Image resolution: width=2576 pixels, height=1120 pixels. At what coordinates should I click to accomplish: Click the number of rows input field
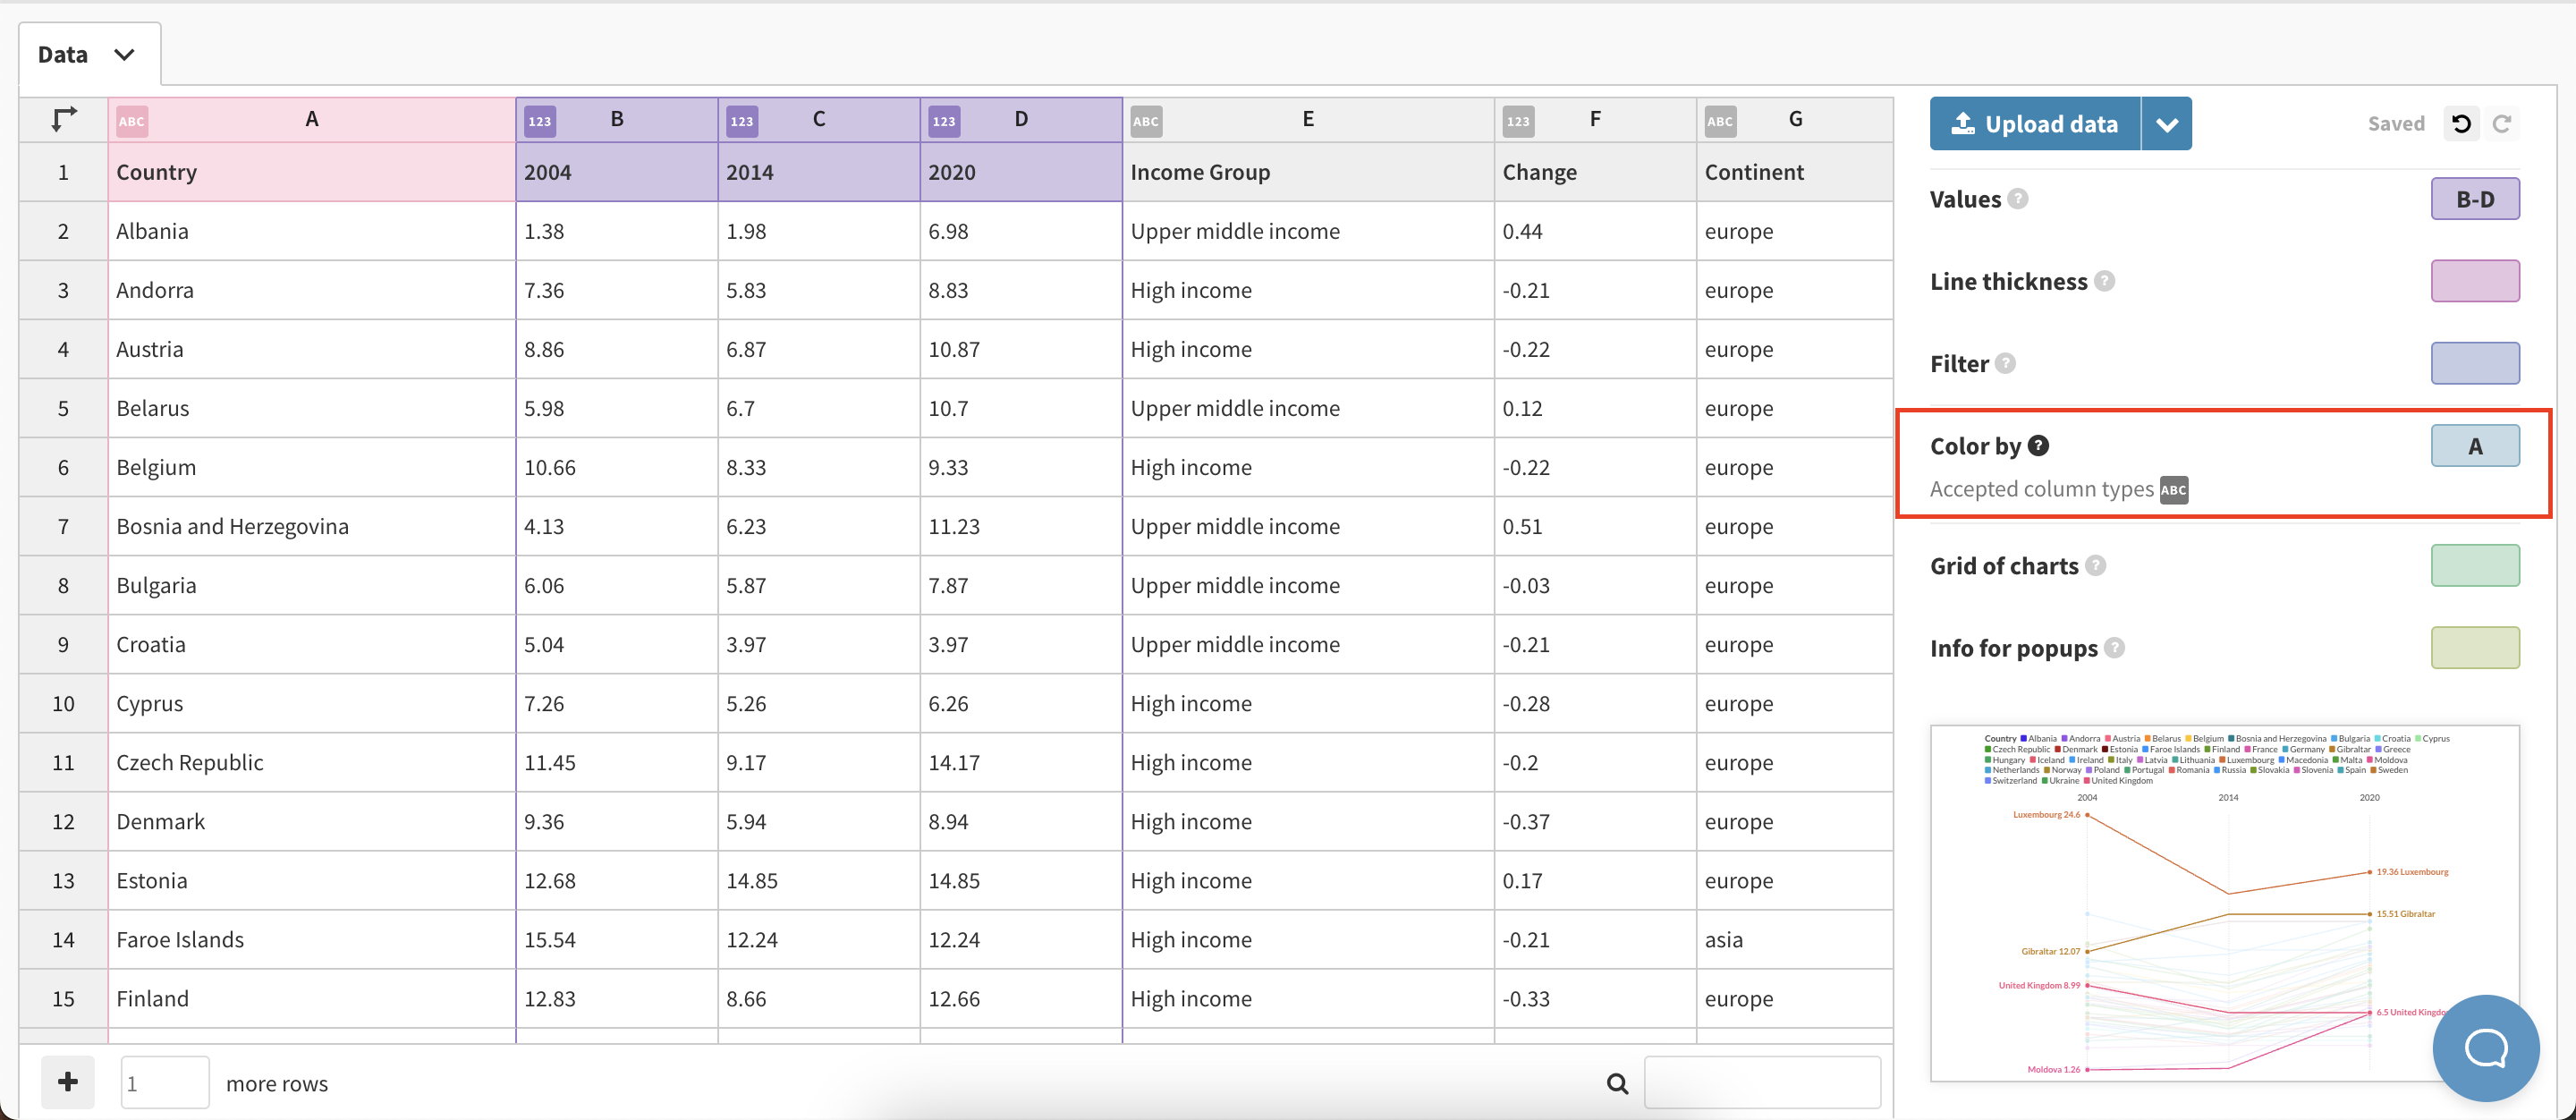[x=165, y=1082]
